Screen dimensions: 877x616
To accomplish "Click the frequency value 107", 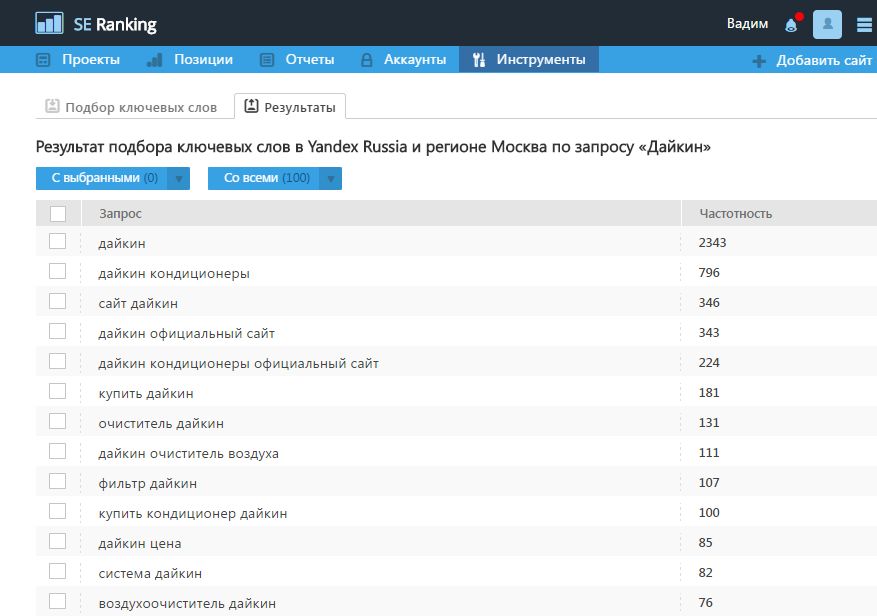I will (709, 482).
